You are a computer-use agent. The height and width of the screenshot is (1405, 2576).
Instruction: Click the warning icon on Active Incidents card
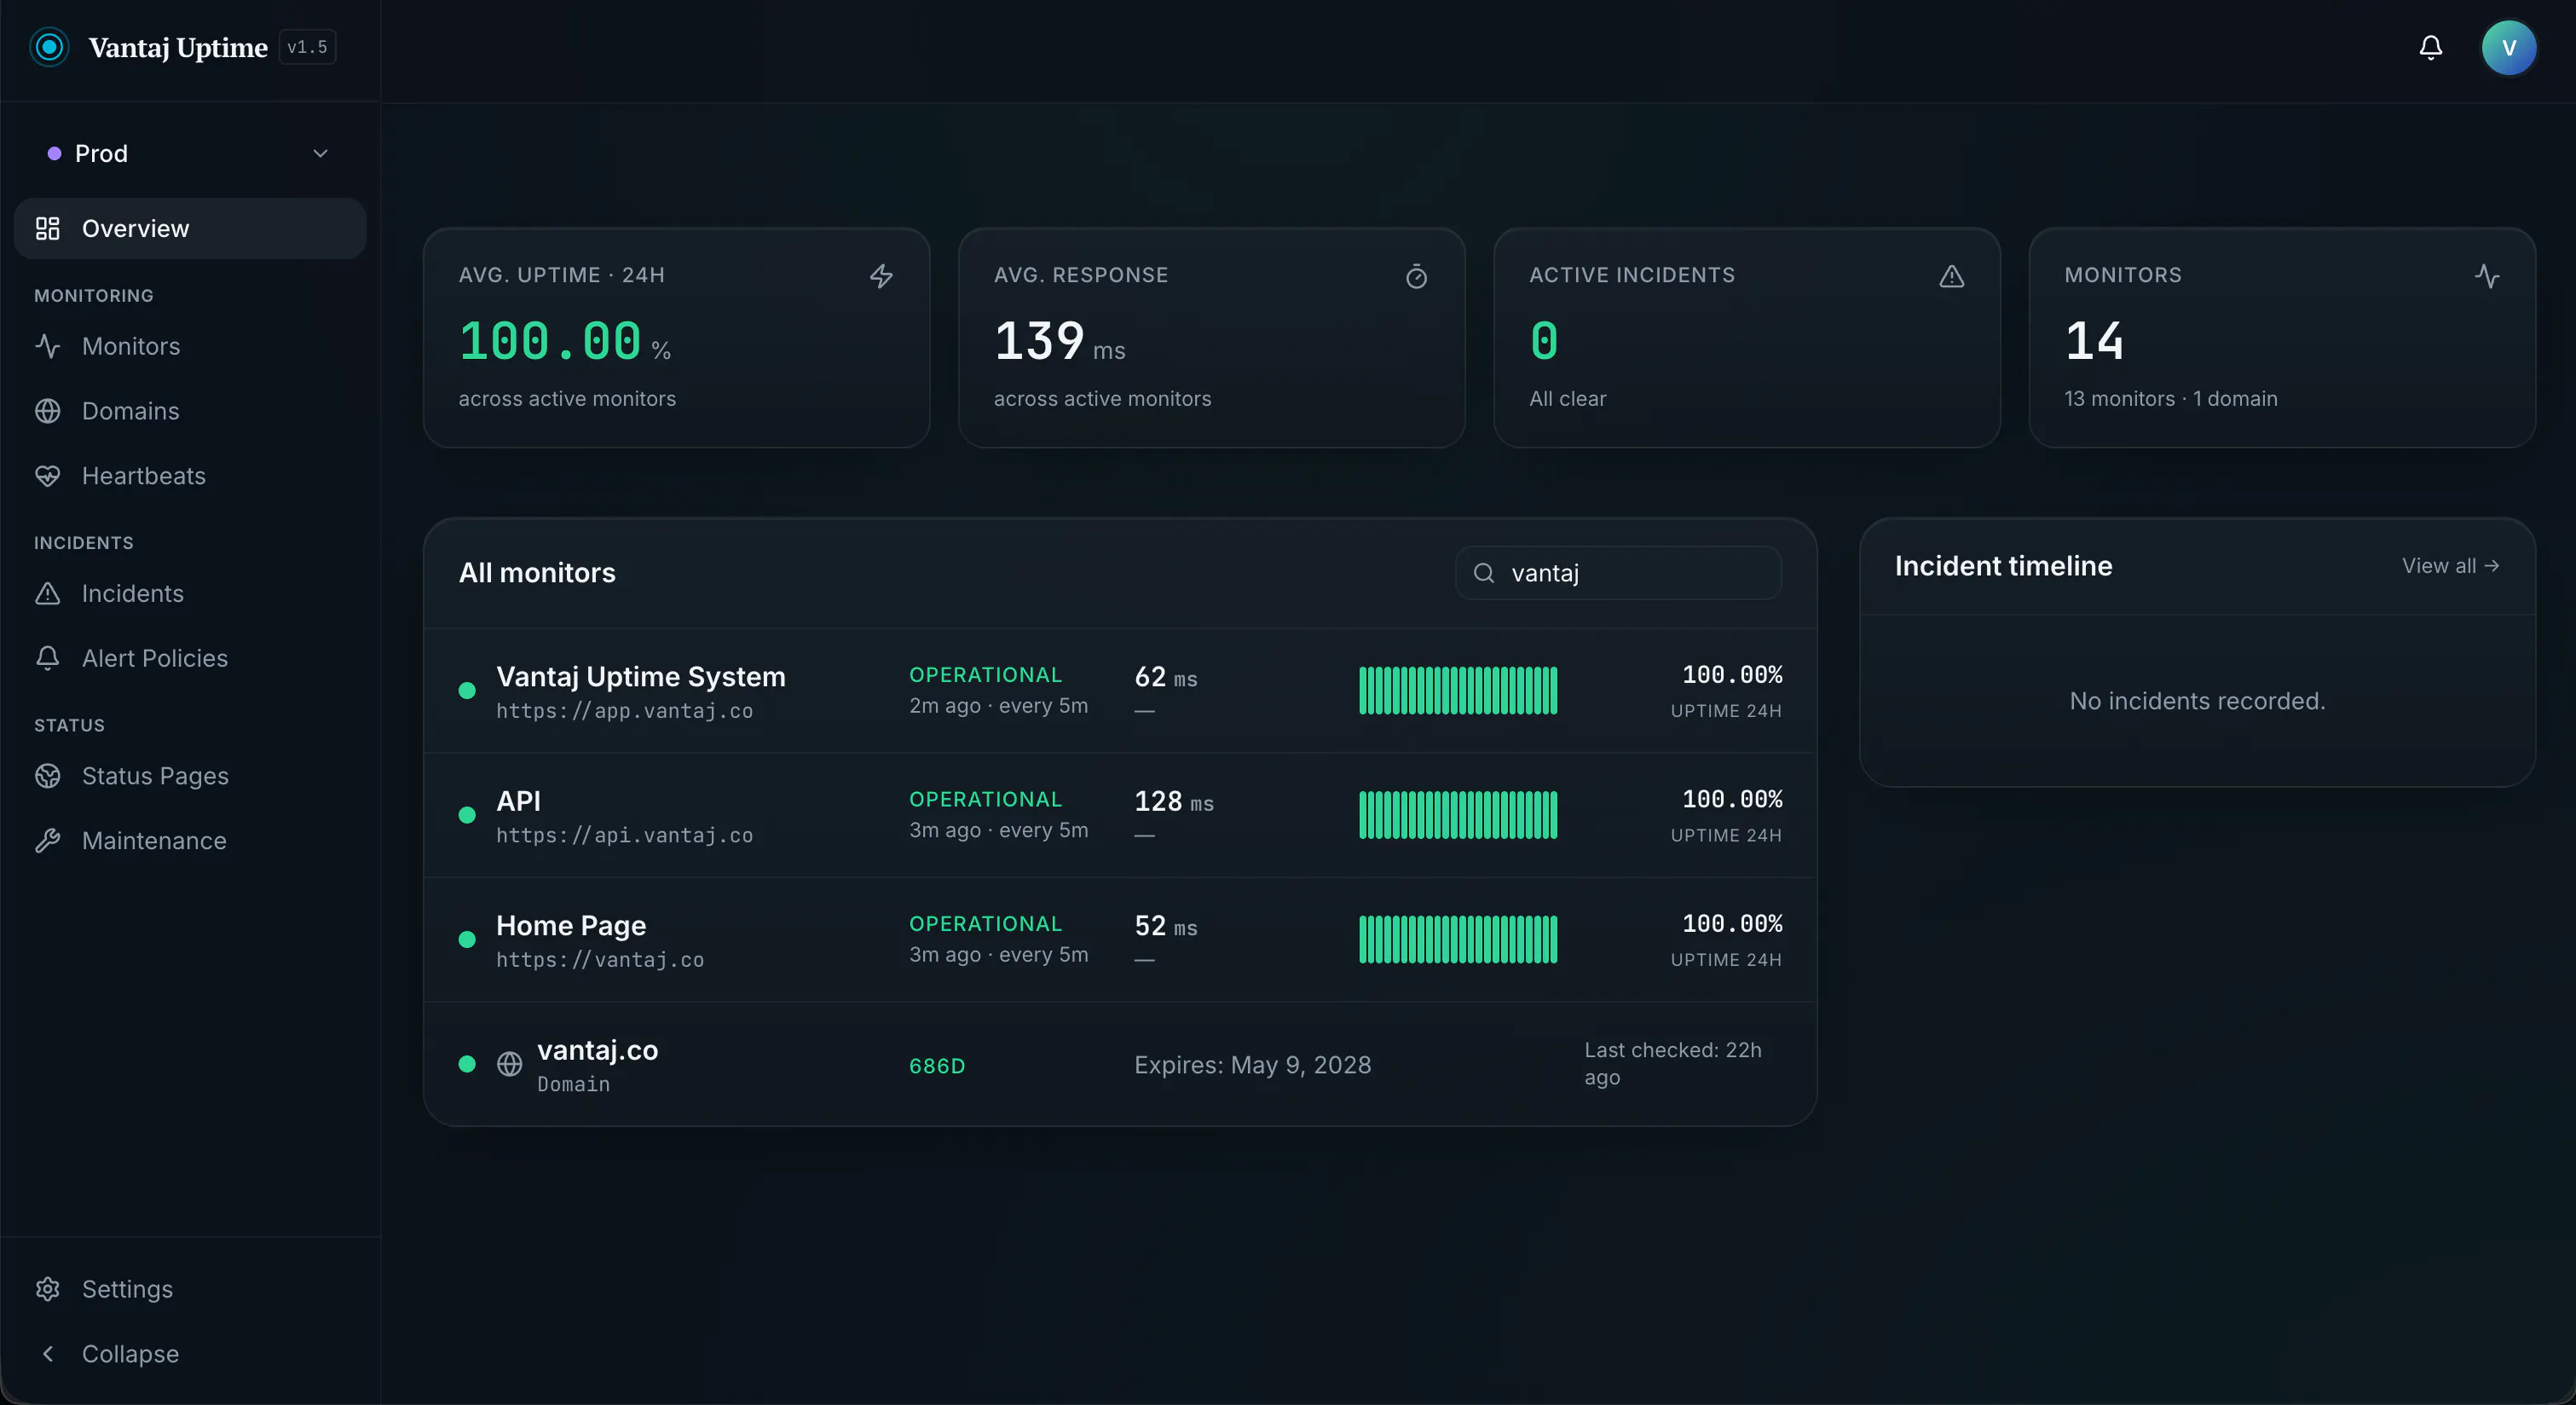coord(1952,276)
